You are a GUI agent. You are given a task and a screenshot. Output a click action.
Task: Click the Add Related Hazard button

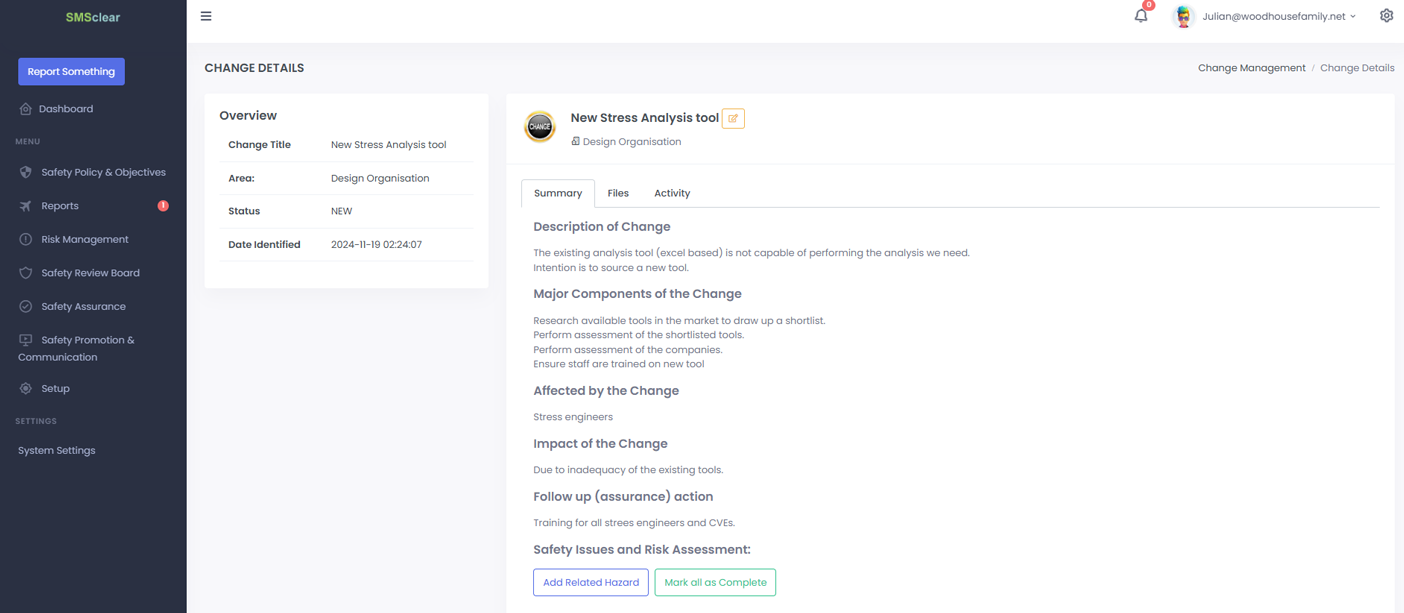coord(591,582)
